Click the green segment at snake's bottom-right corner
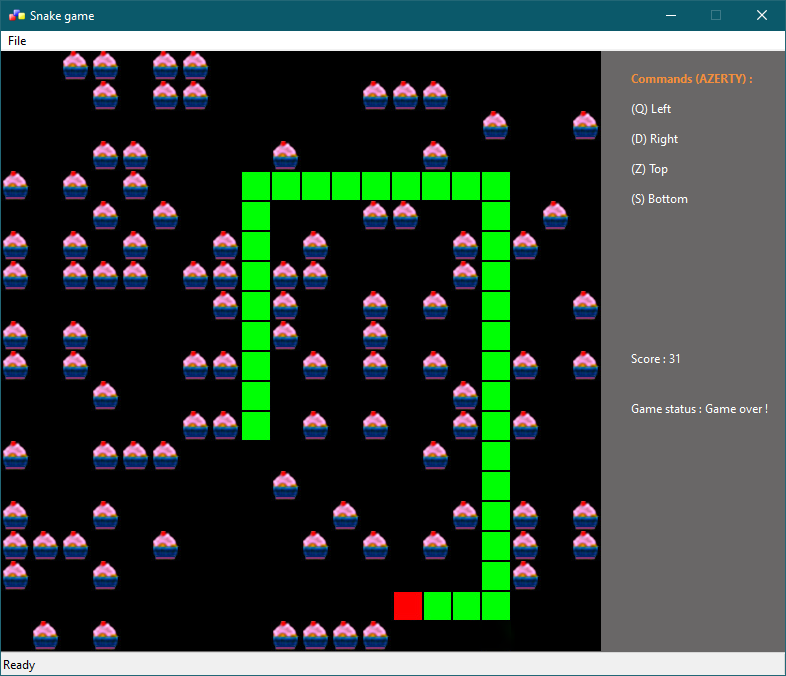Viewport: 786px width, 676px height. point(496,606)
